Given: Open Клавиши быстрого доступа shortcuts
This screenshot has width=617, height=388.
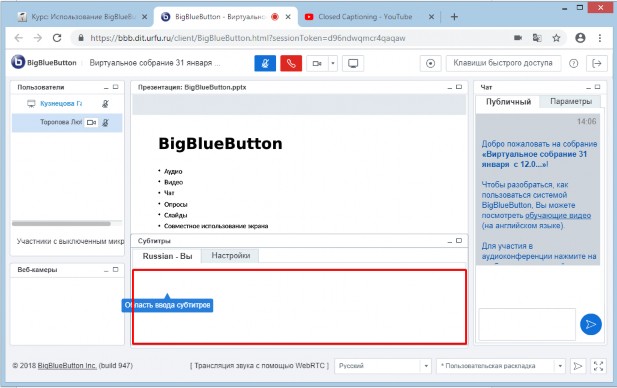Looking at the screenshot, I should pos(503,63).
